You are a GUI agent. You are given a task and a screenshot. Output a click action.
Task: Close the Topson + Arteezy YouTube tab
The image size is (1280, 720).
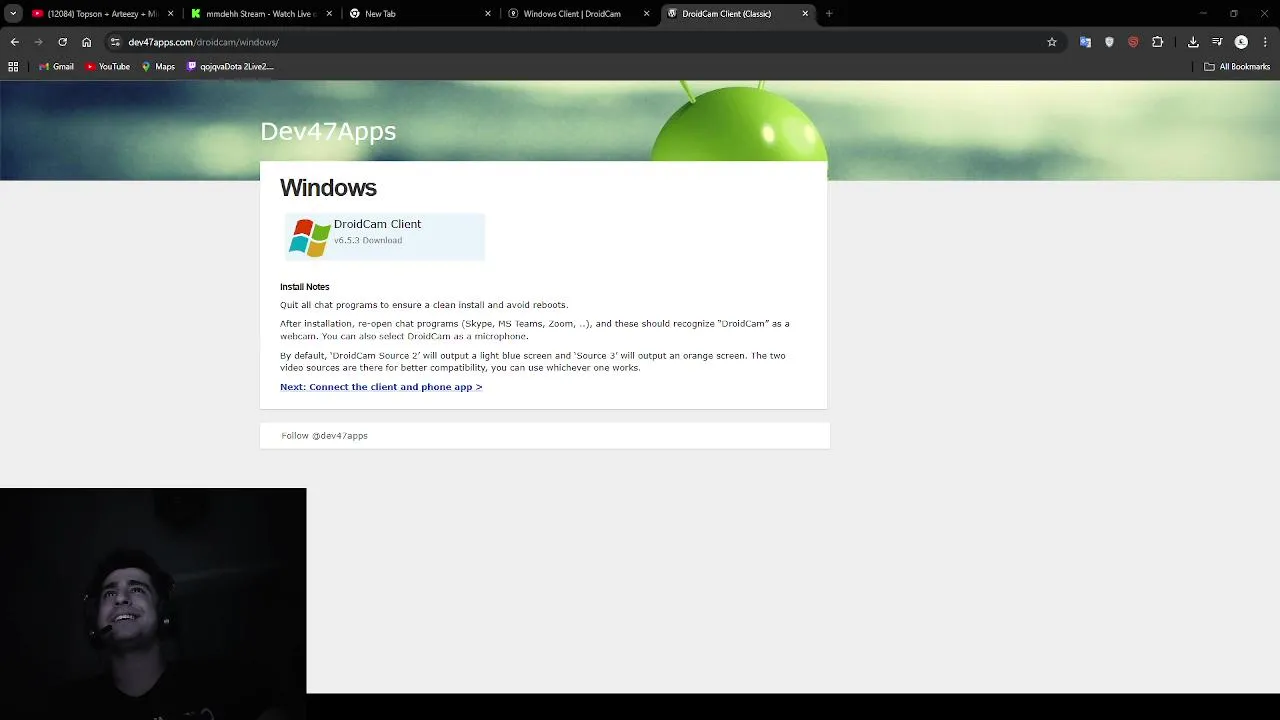[170, 14]
